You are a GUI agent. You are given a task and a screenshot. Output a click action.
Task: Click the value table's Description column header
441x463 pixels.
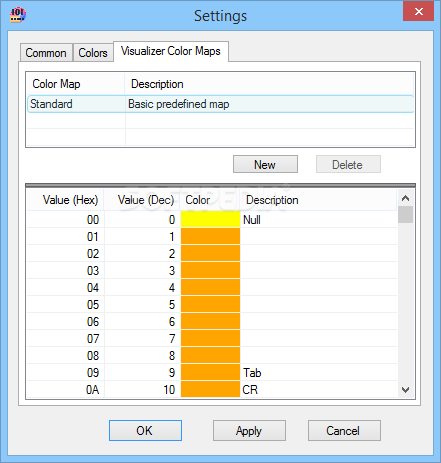click(319, 200)
